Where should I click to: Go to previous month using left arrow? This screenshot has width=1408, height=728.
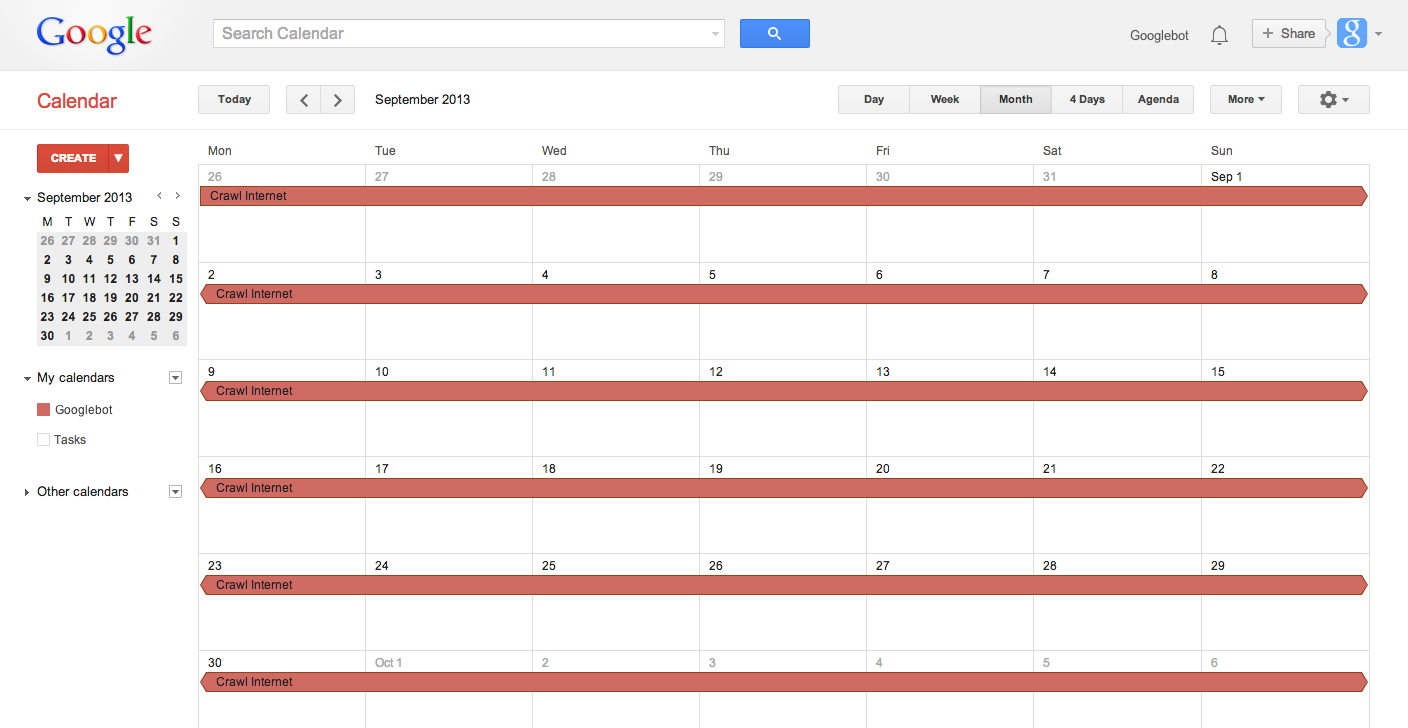point(303,99)
